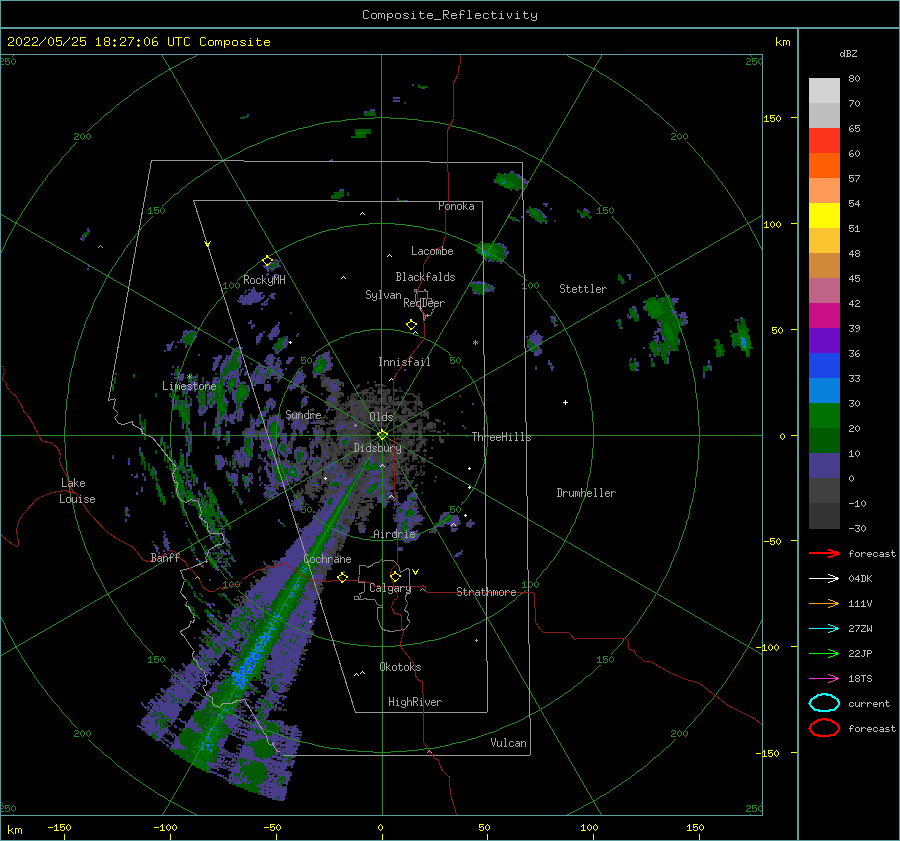The image size is (900, 841).
Task: Click the Vulcan label
Action: coord(508,743)
